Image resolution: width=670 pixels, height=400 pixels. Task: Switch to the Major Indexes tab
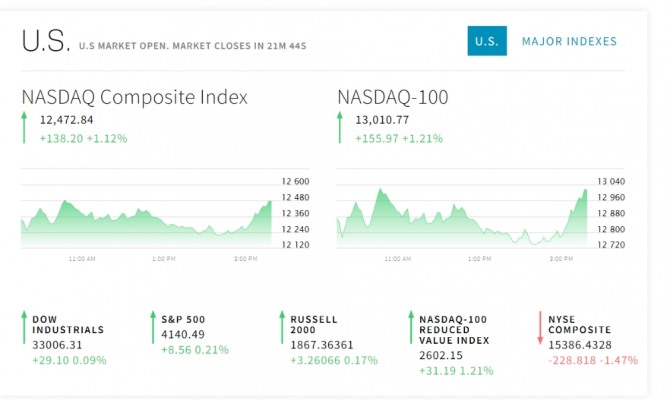tap(569, 41)
